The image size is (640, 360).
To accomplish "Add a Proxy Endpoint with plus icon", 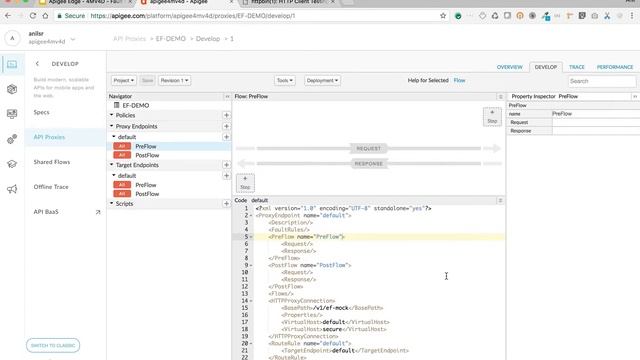I will point(226,126).
